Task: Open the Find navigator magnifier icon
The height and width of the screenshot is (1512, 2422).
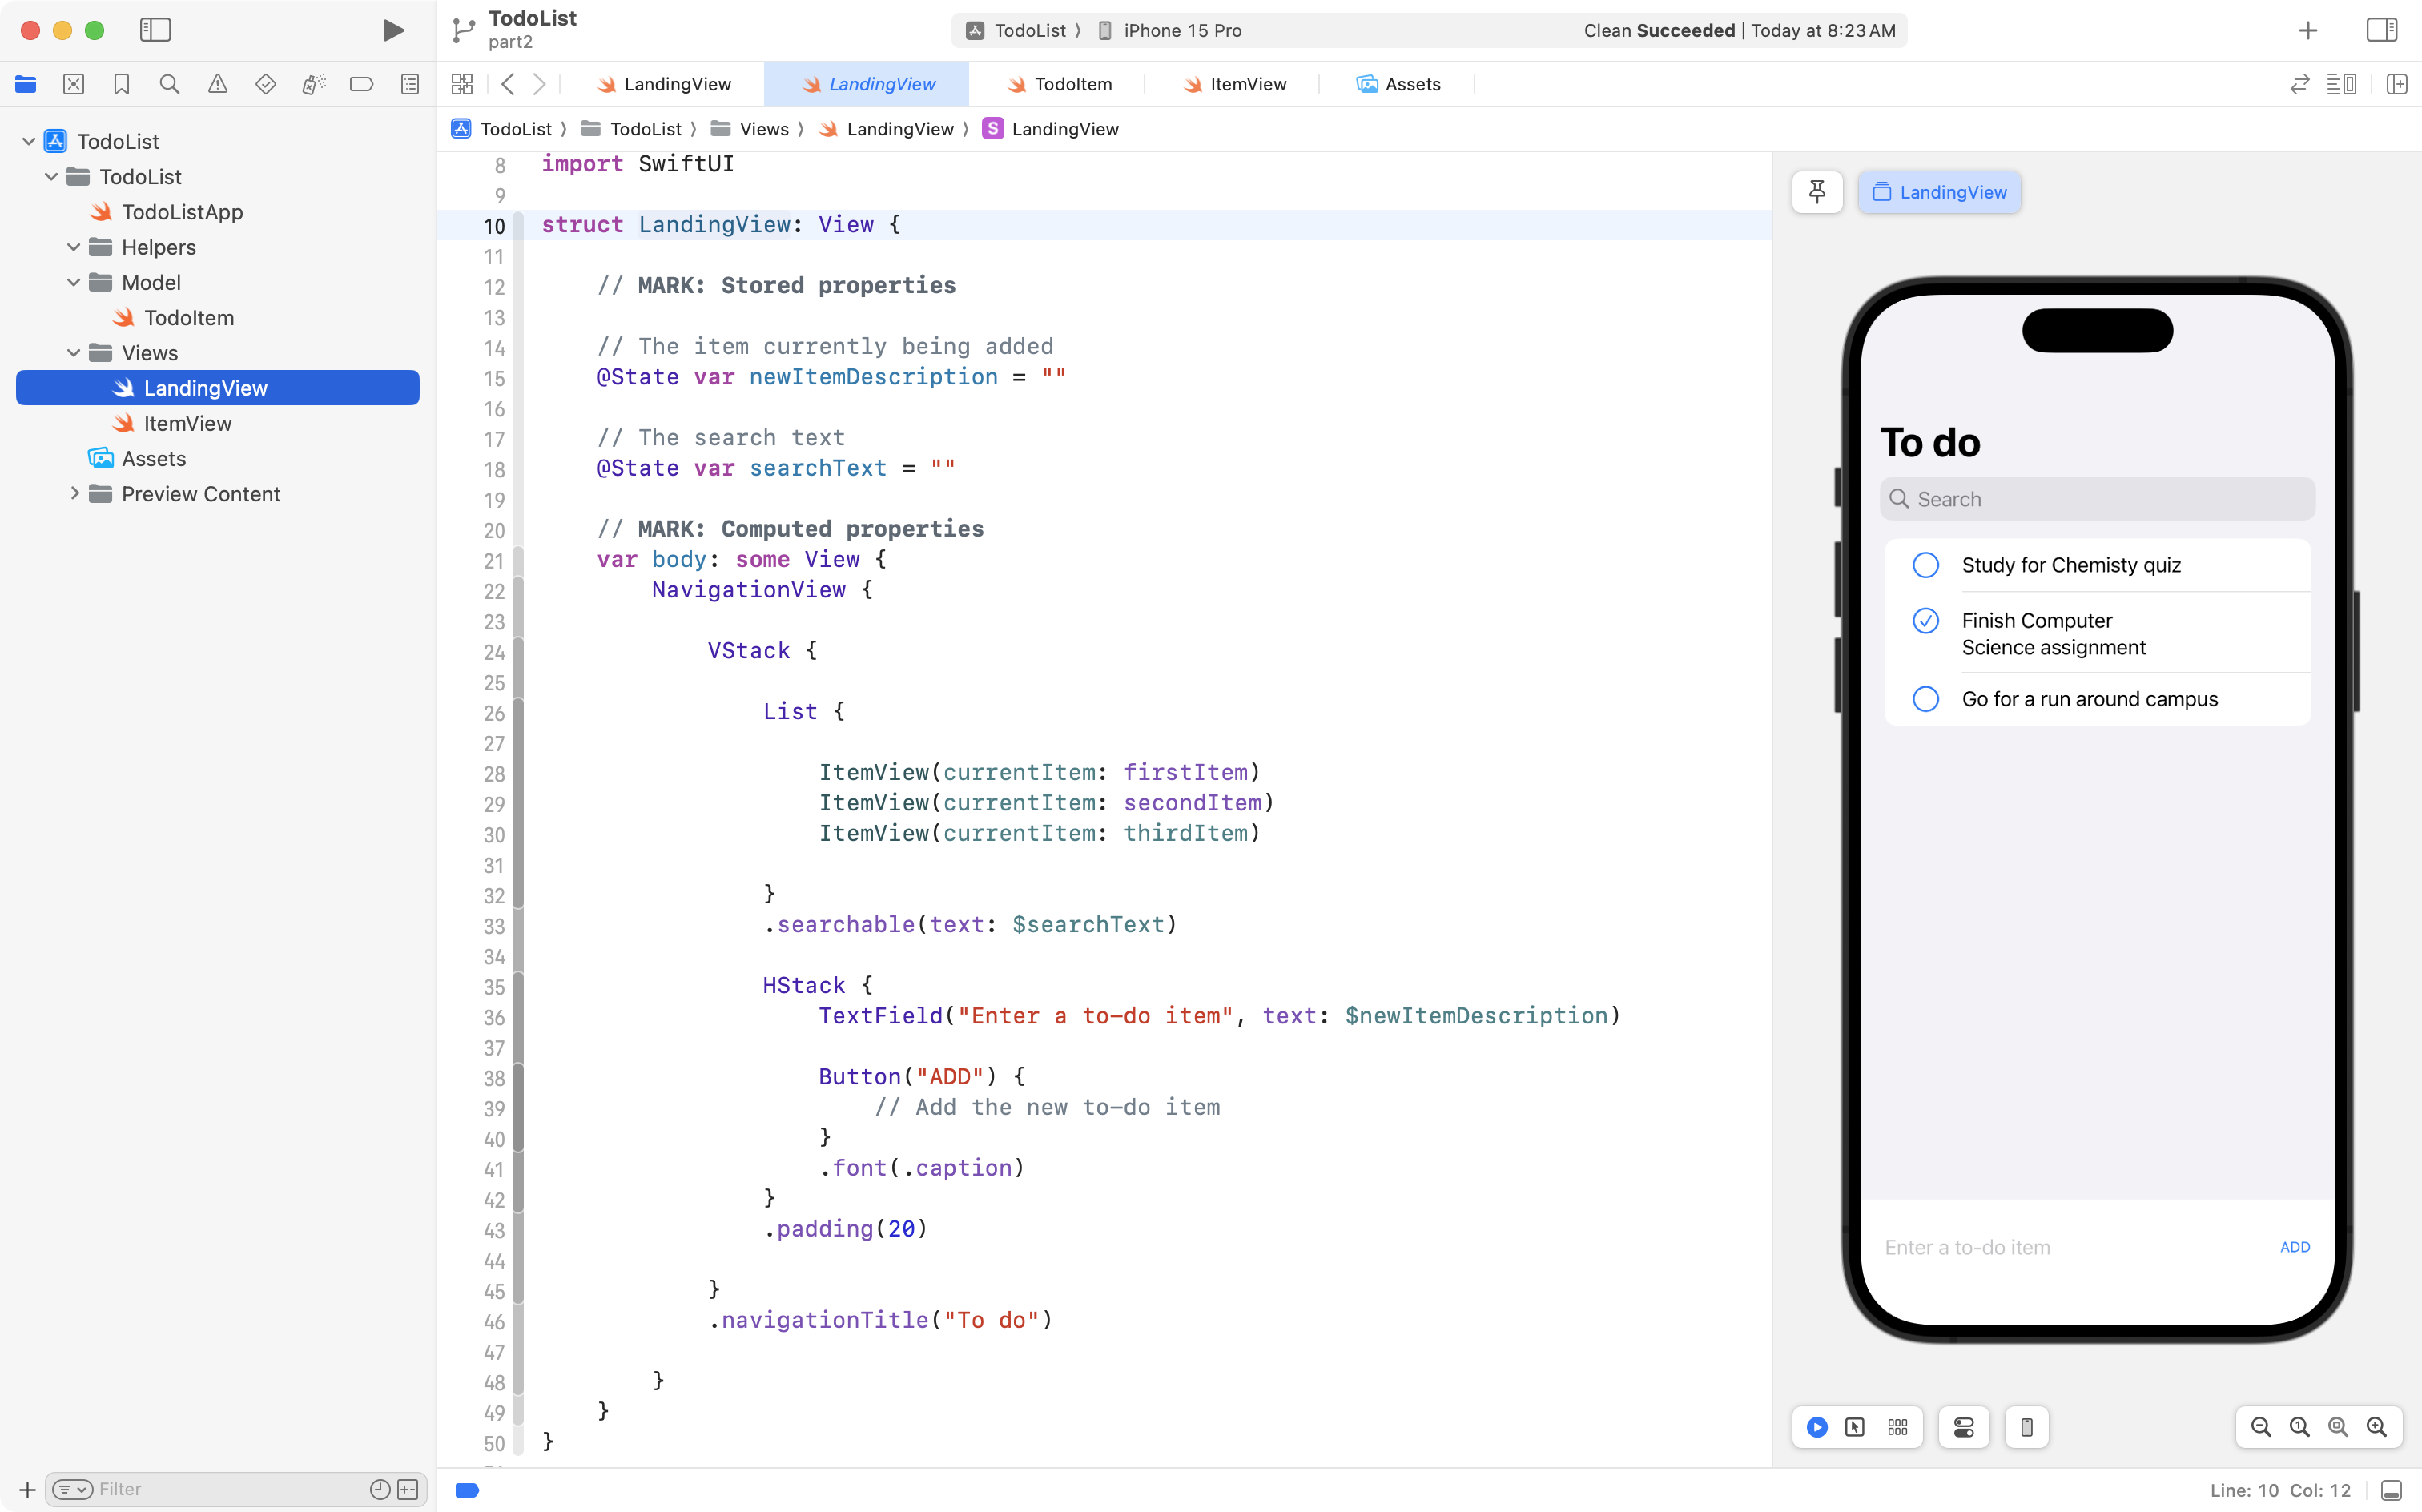Action: point(169,84)
